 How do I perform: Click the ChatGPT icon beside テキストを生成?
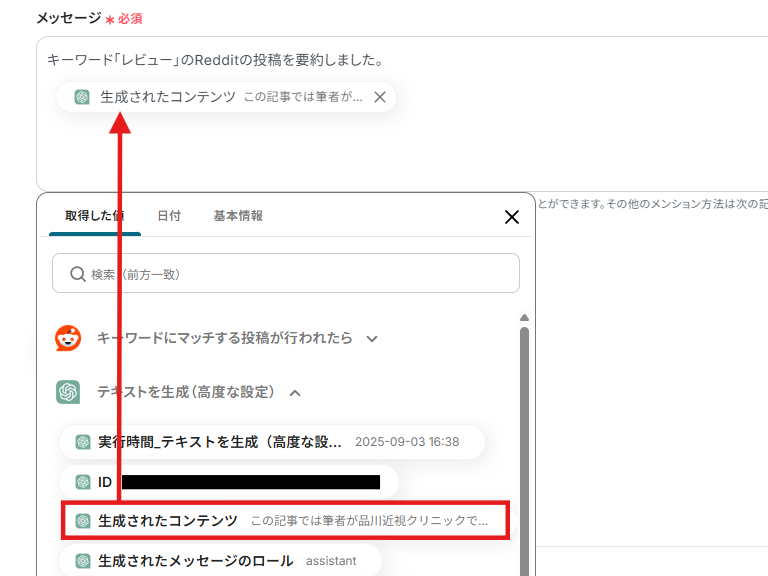coord(68,392)
